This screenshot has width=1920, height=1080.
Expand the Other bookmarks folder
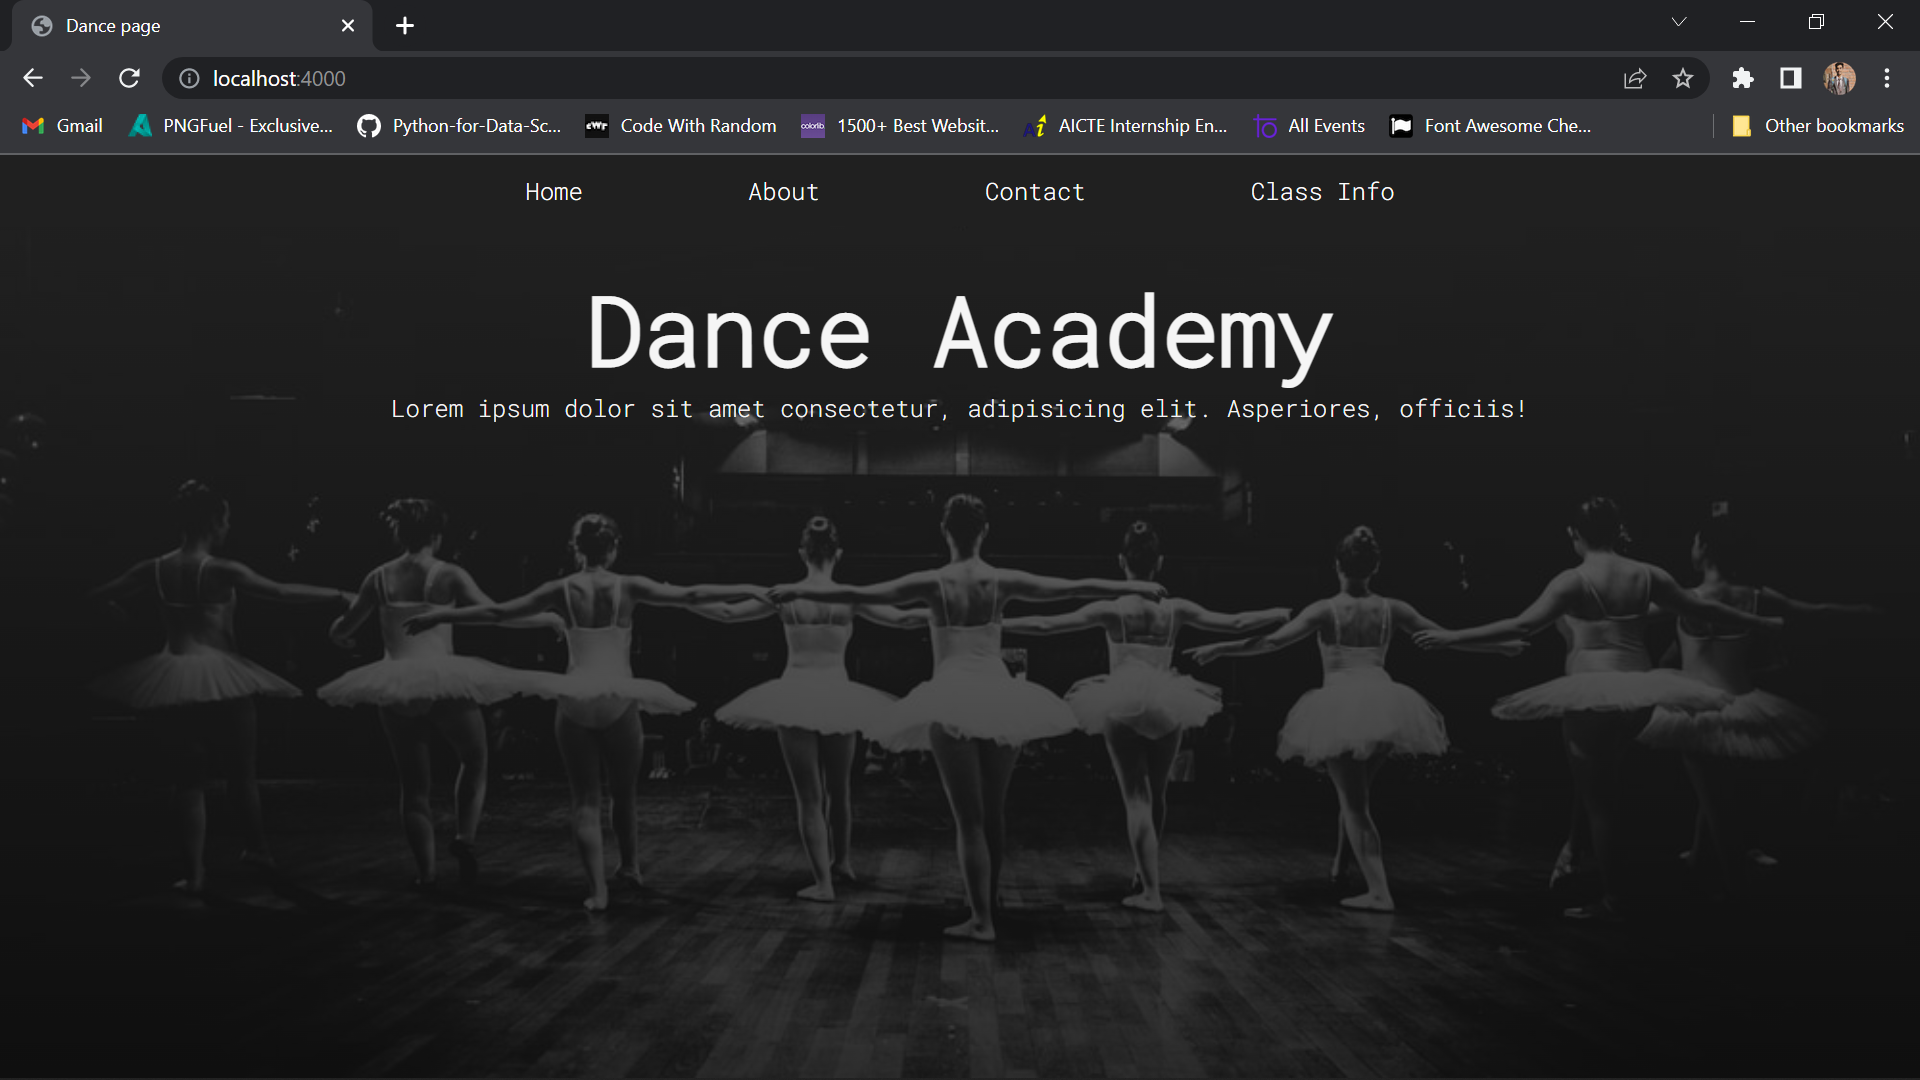click(1817, 126)
